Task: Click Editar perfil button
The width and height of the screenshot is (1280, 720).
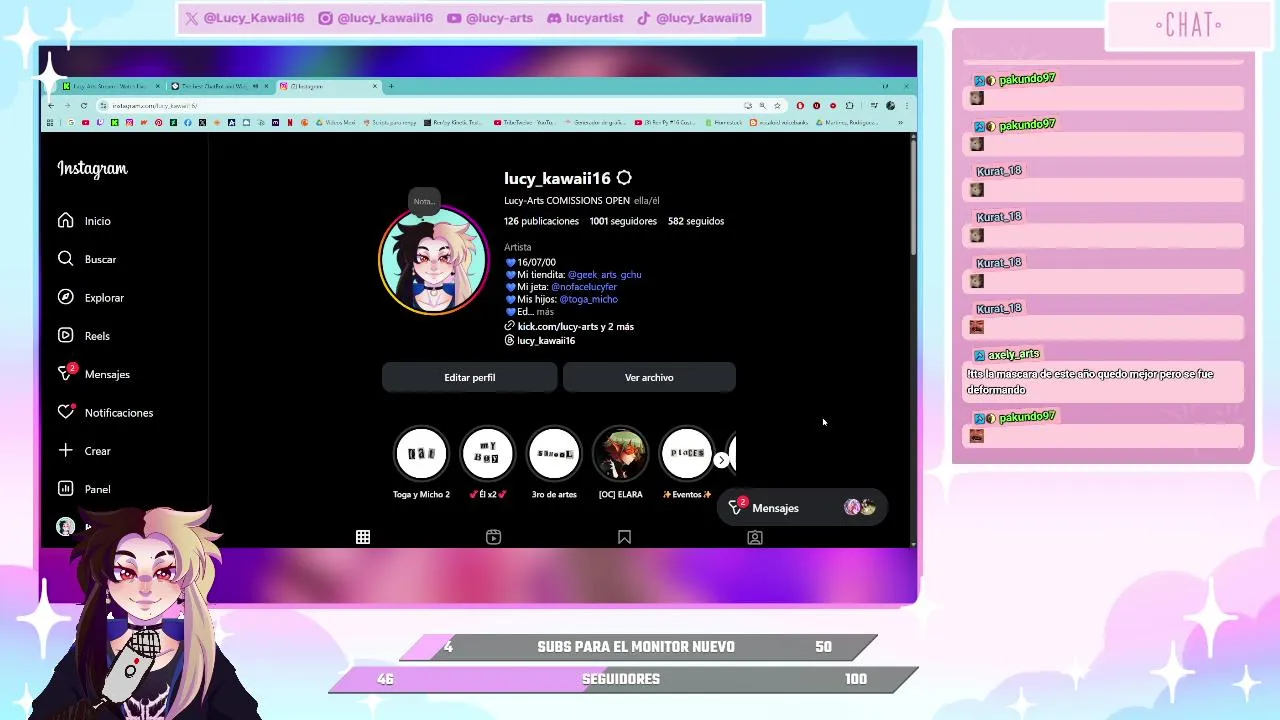Action: 469,377
